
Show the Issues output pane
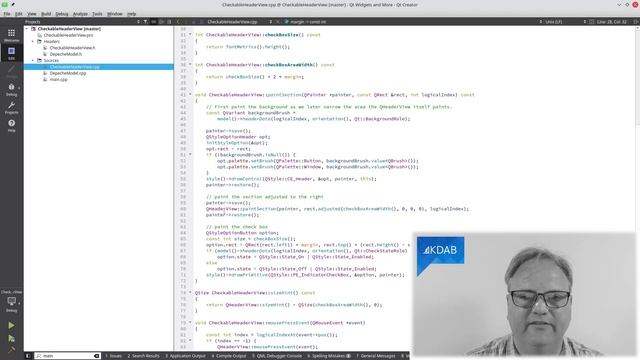(x=113, y=356)
